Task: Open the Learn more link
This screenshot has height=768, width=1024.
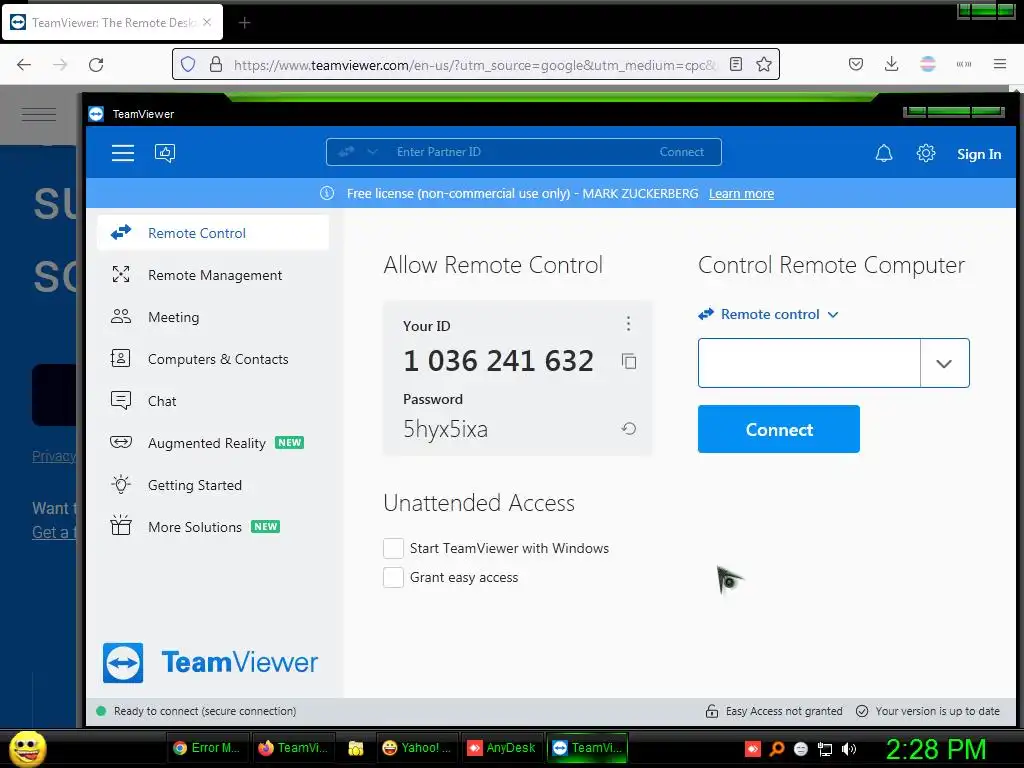Action: 741,193
